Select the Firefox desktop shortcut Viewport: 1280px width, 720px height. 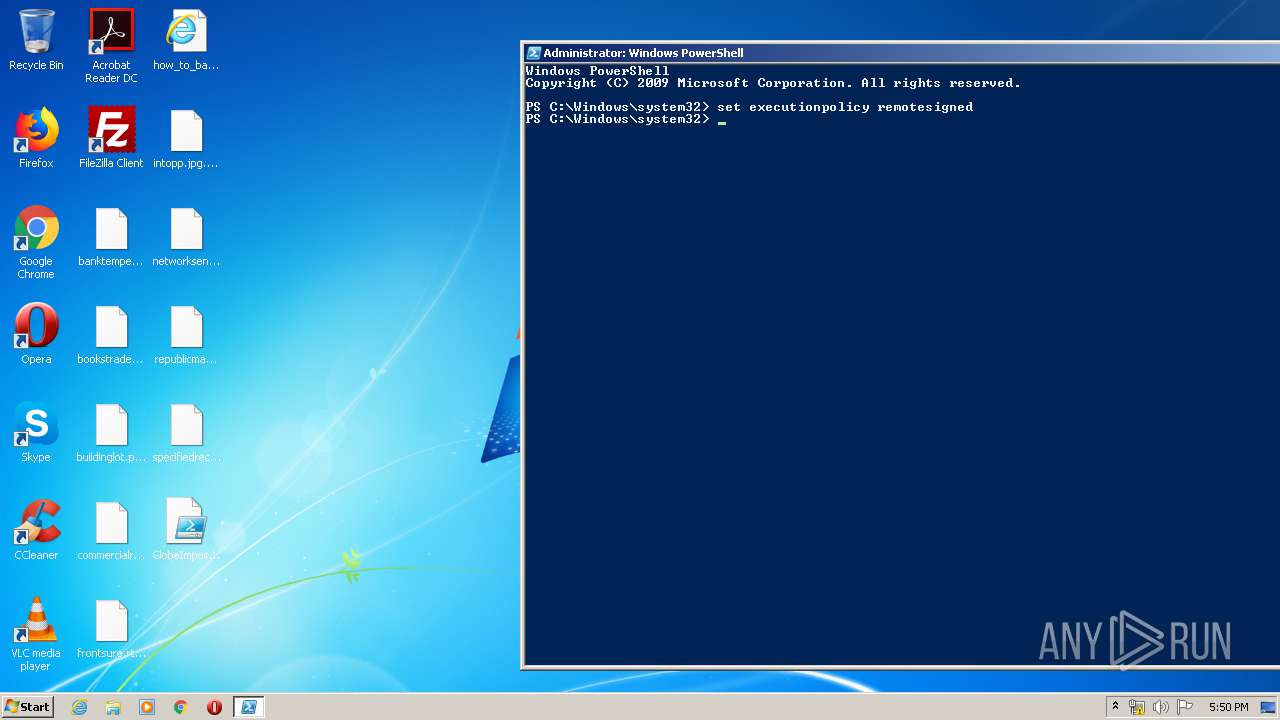tap(36, 138)
